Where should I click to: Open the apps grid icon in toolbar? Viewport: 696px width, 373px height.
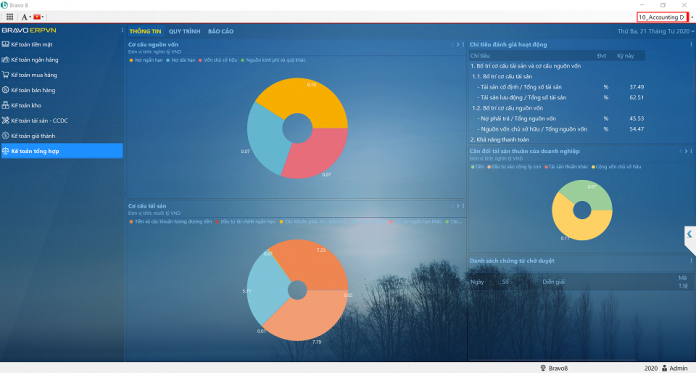(9, 17)
